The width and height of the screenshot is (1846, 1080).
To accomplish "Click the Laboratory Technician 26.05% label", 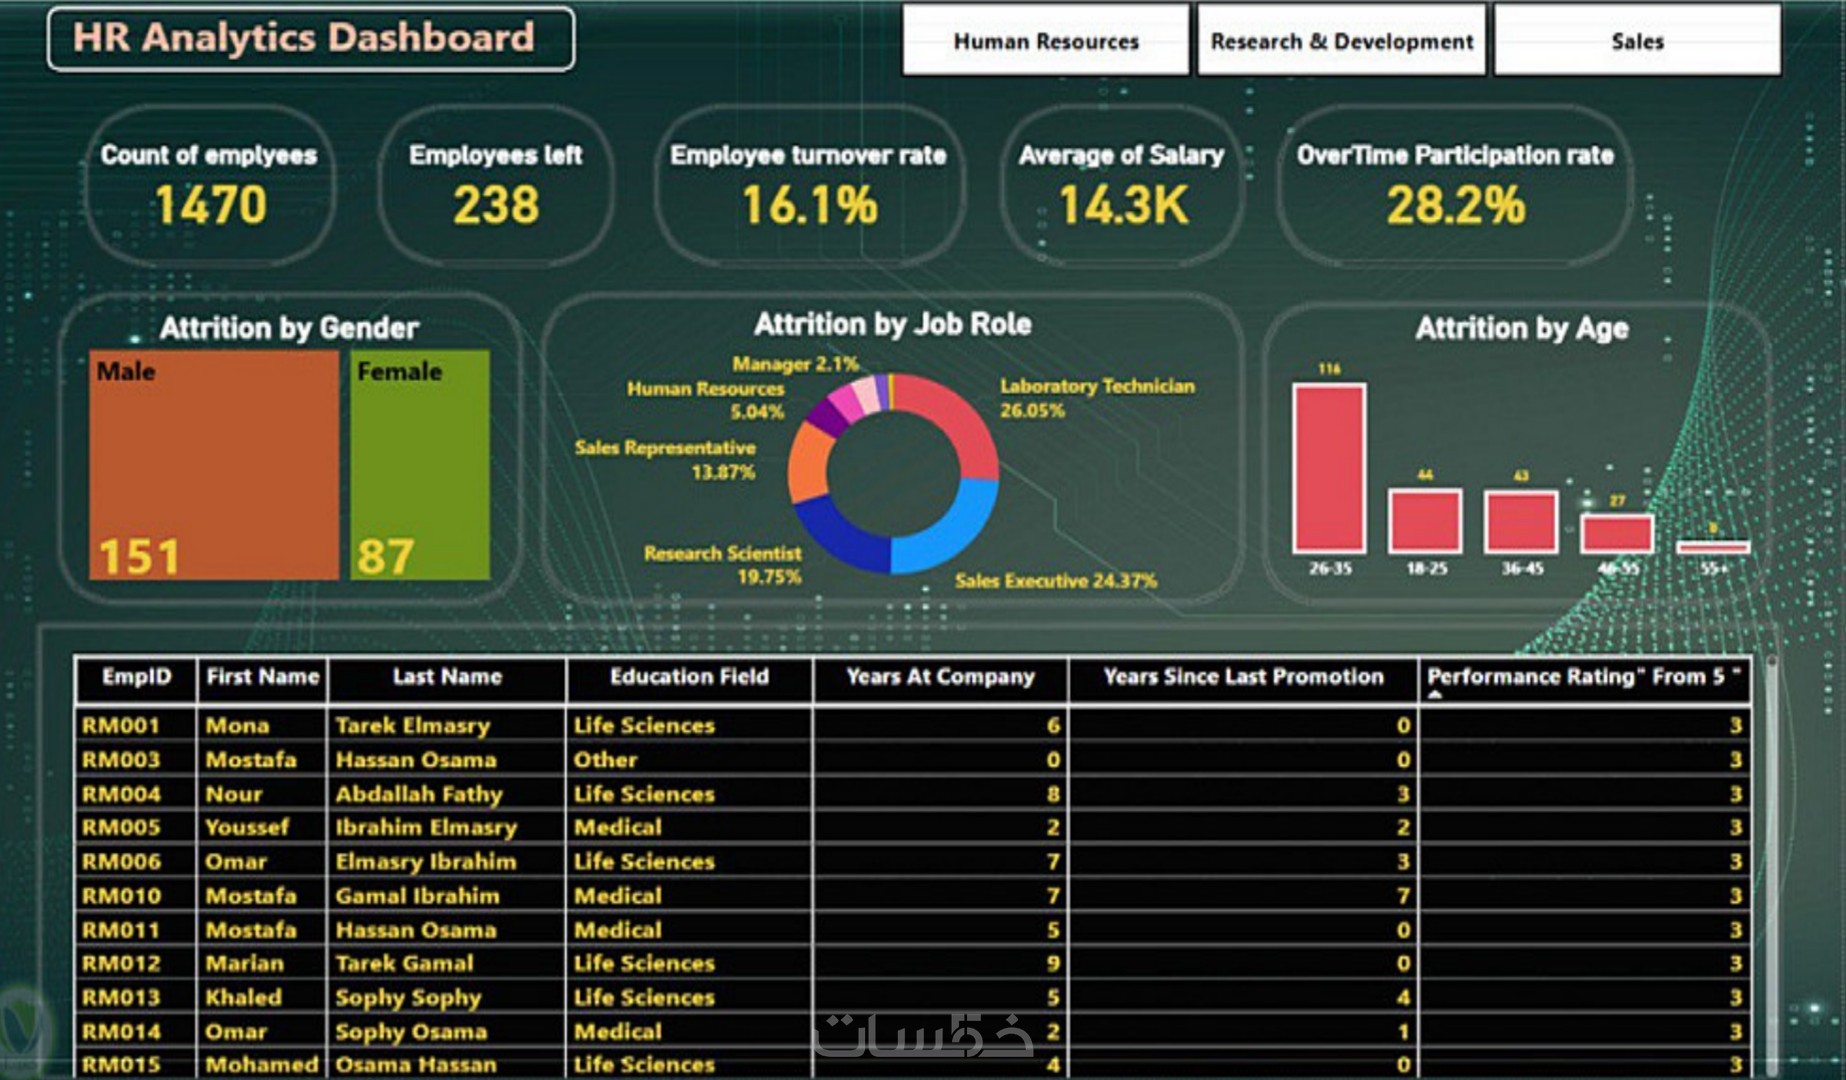I will [x=1097, y=398].
